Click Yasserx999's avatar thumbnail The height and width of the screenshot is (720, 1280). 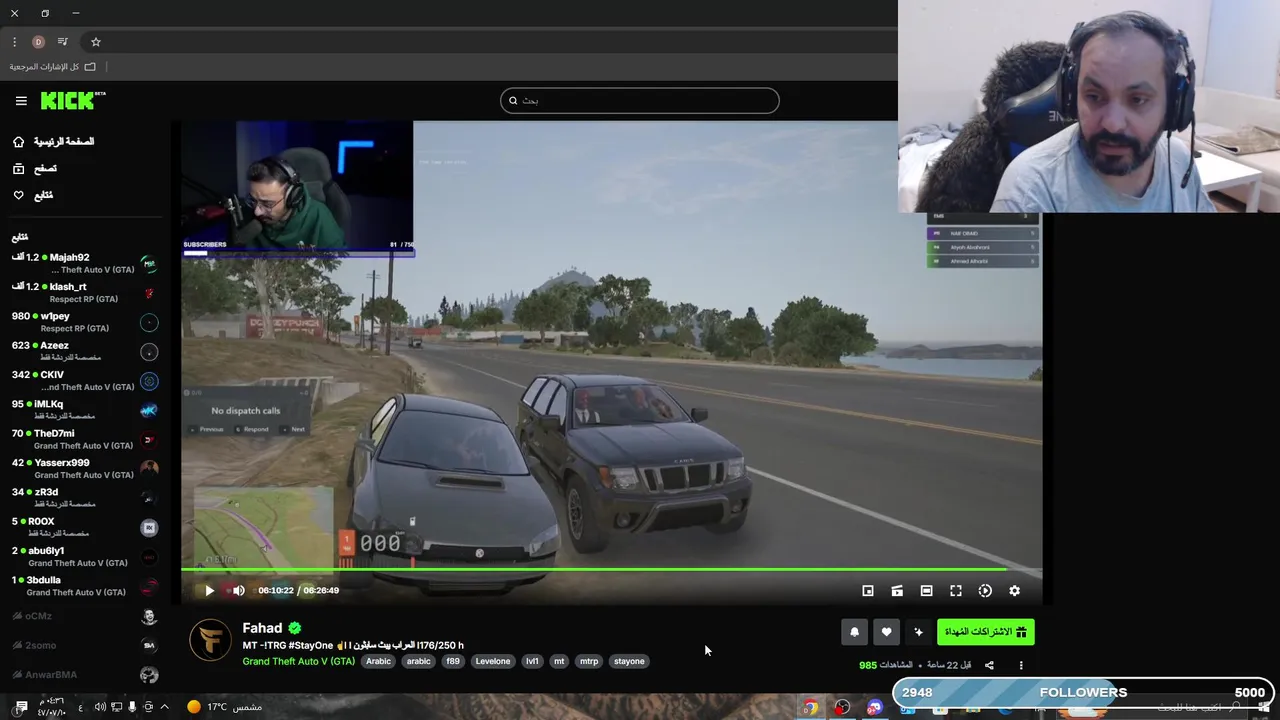tap(149, 469)
